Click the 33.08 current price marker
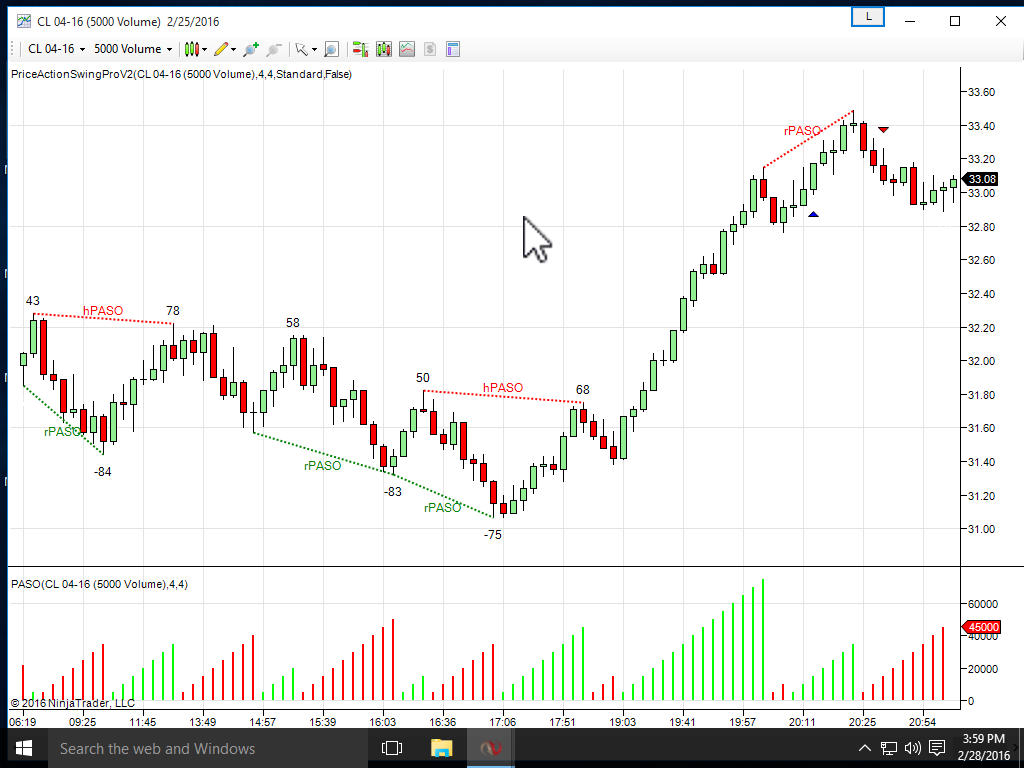Screen dimensions: 1024x768 (981, 179)
